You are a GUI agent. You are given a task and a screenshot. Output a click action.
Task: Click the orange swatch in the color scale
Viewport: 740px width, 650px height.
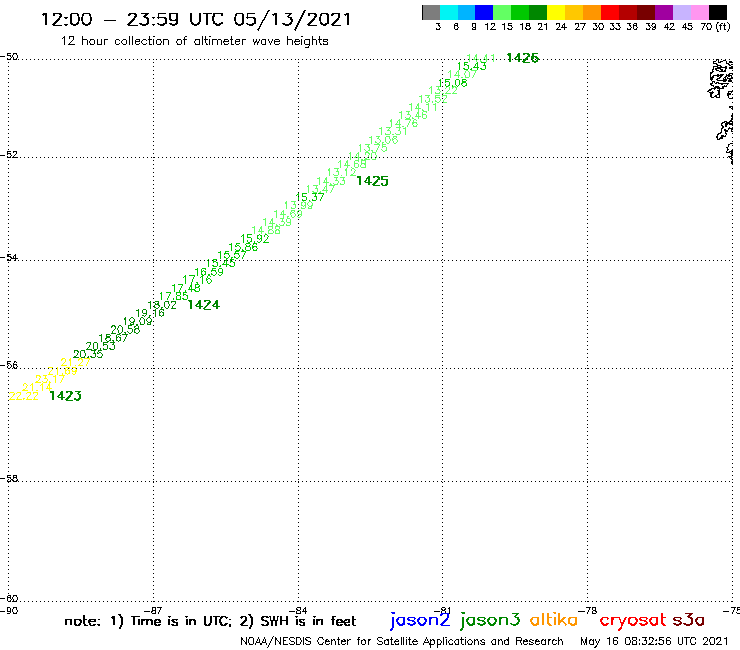592,12
